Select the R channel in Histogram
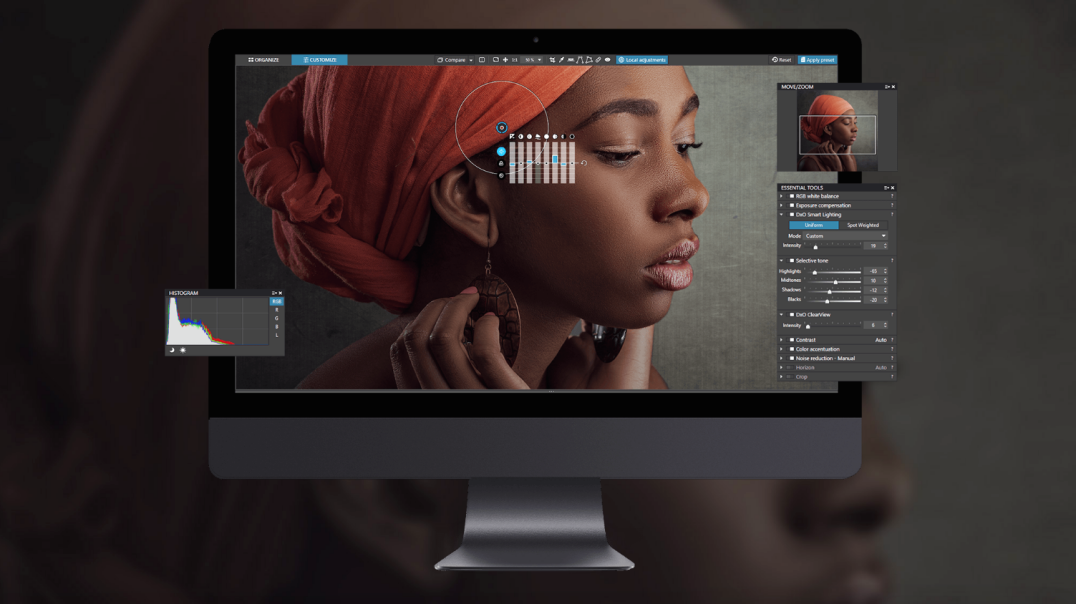Screen dimensions: 1076x604 coord(277,310)
